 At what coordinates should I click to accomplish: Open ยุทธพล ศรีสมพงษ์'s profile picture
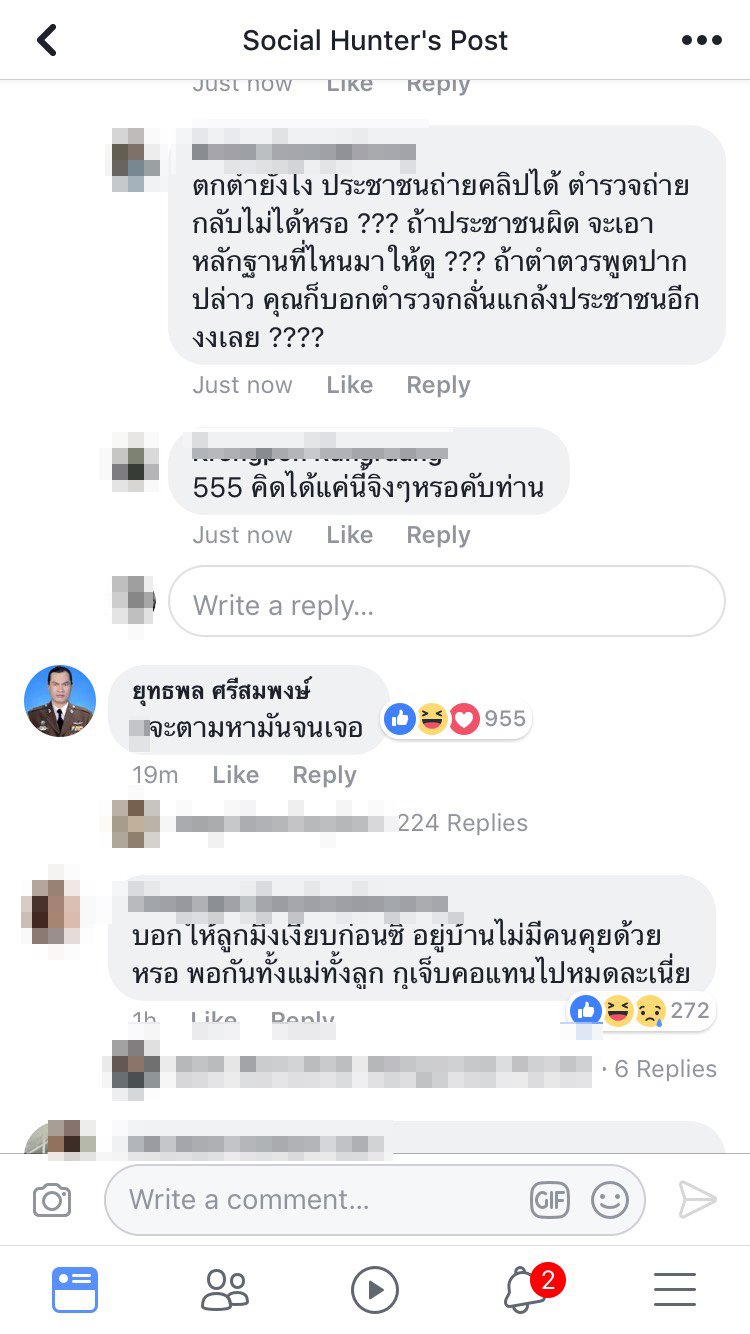coord(60,701)
